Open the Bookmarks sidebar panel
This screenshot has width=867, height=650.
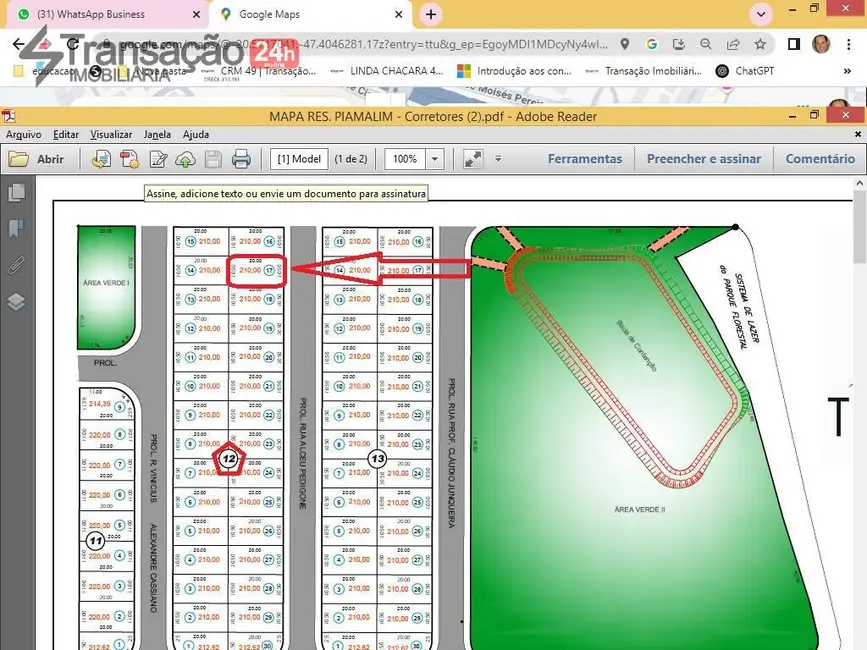click(x=16, y=229)
